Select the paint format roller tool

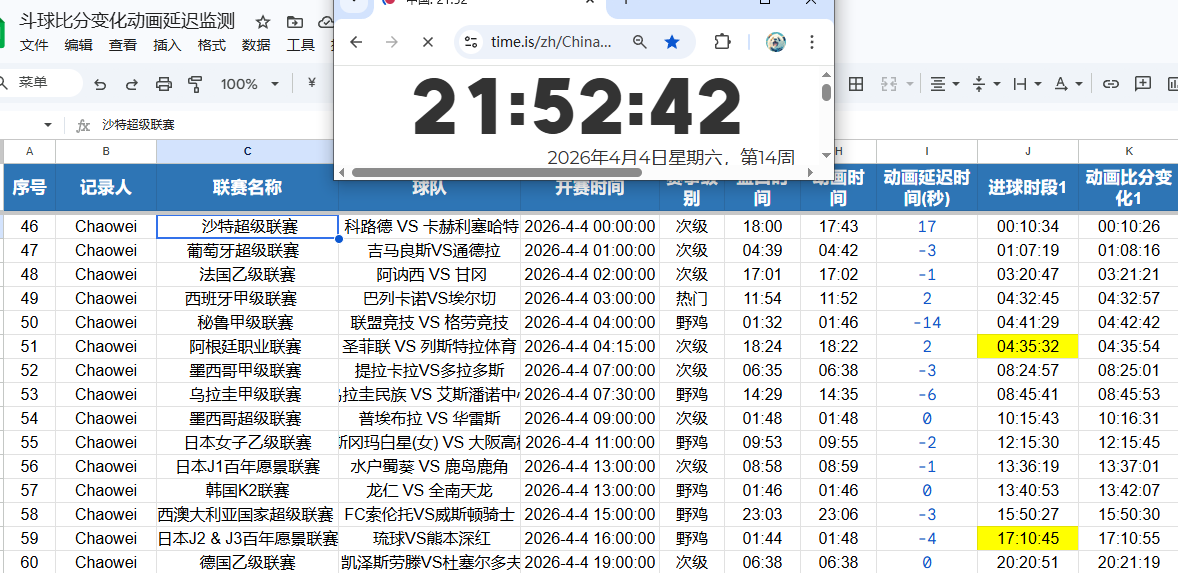point(195,84)
